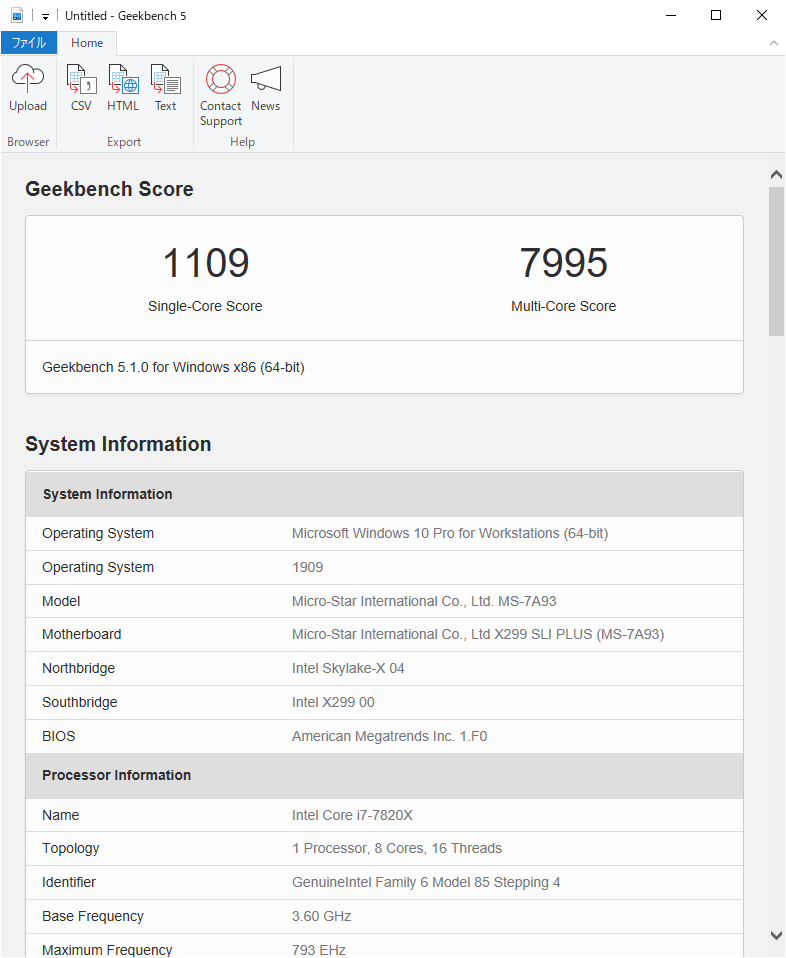The height and width of the screenshot is (958, 786).
Task: Click Microsoft Windows 10 Pro for Workstations value
Action: click(x=450, y=533)
